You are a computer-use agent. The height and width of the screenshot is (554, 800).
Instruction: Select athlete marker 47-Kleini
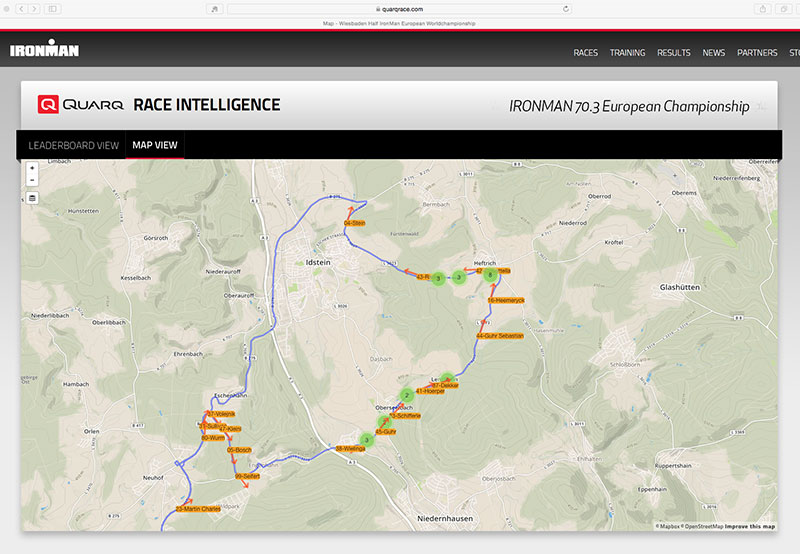point(230,429)
